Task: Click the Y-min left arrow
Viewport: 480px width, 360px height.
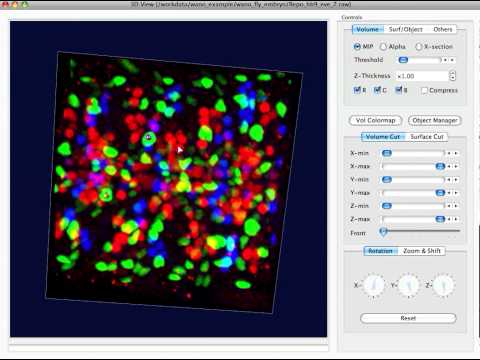Action: (x=449, y=179)
